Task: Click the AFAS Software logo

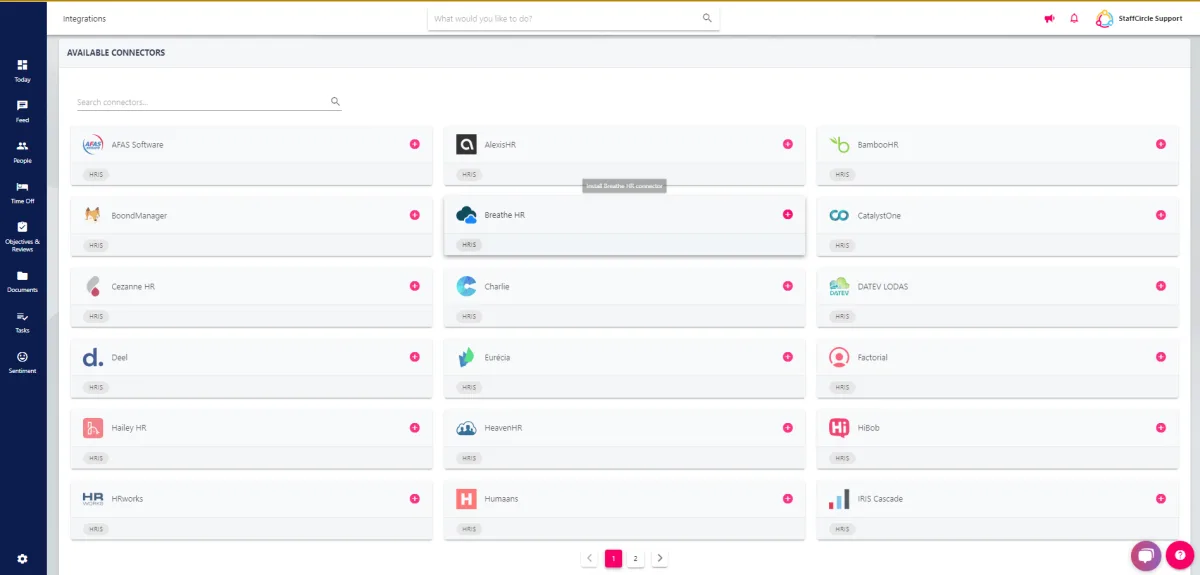Action: [93, 145]
